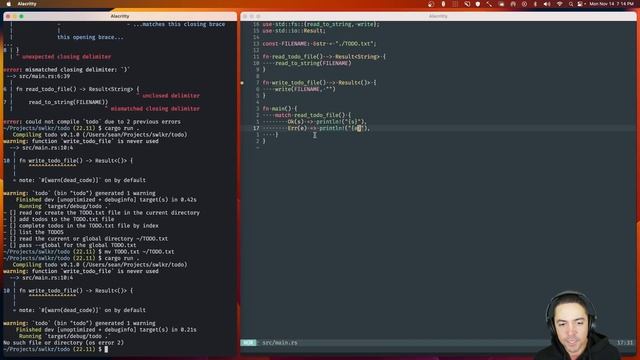Click 'Finished dev' line showing 0.21s
Image resolution: width=640 pixels, height=360 pixels.
[106, 330]
